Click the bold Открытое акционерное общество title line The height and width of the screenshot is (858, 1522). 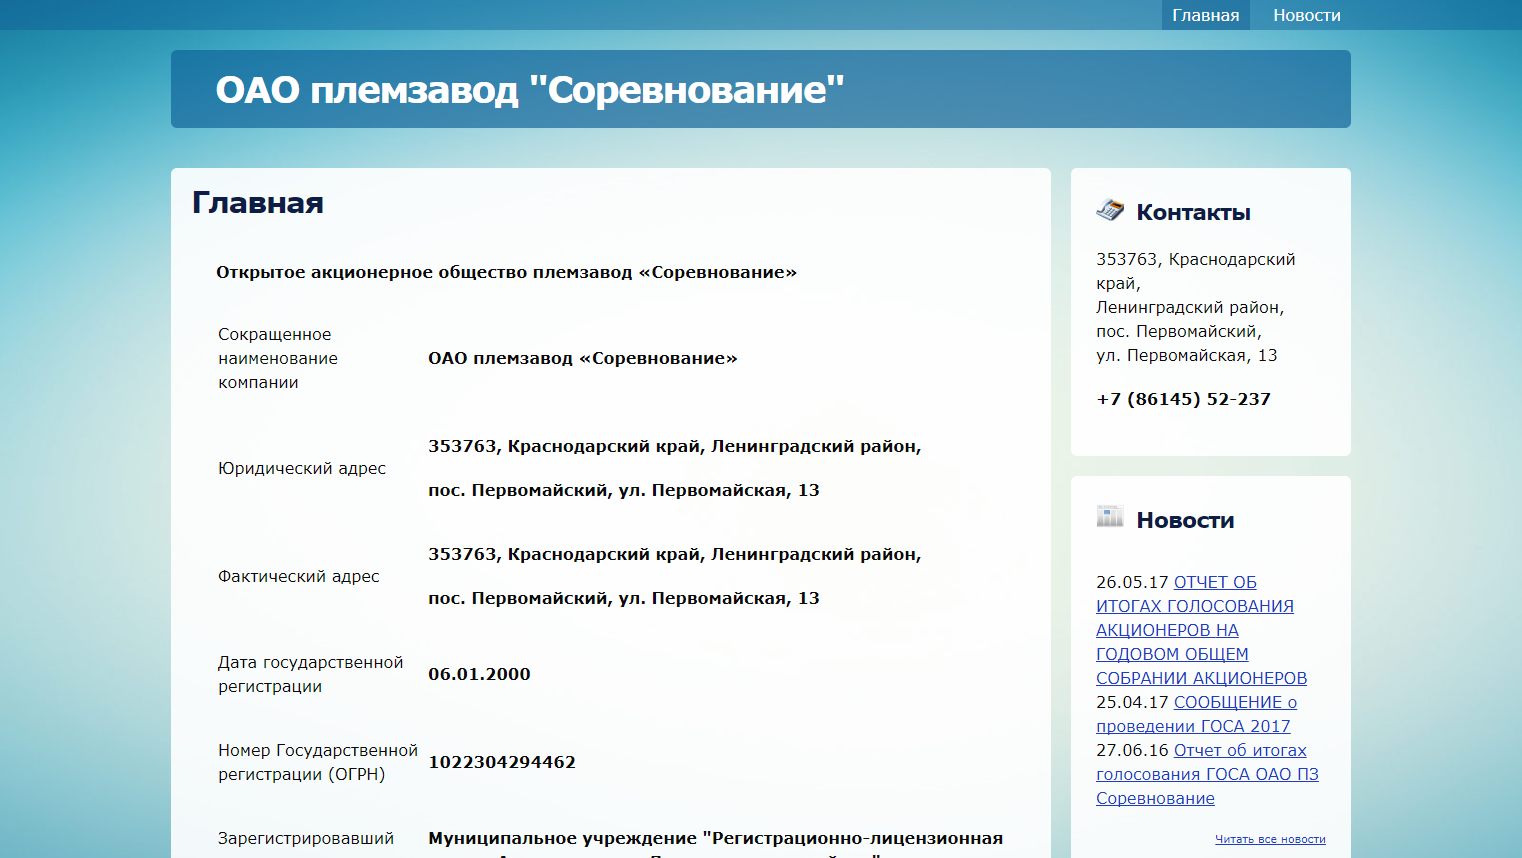506,272
